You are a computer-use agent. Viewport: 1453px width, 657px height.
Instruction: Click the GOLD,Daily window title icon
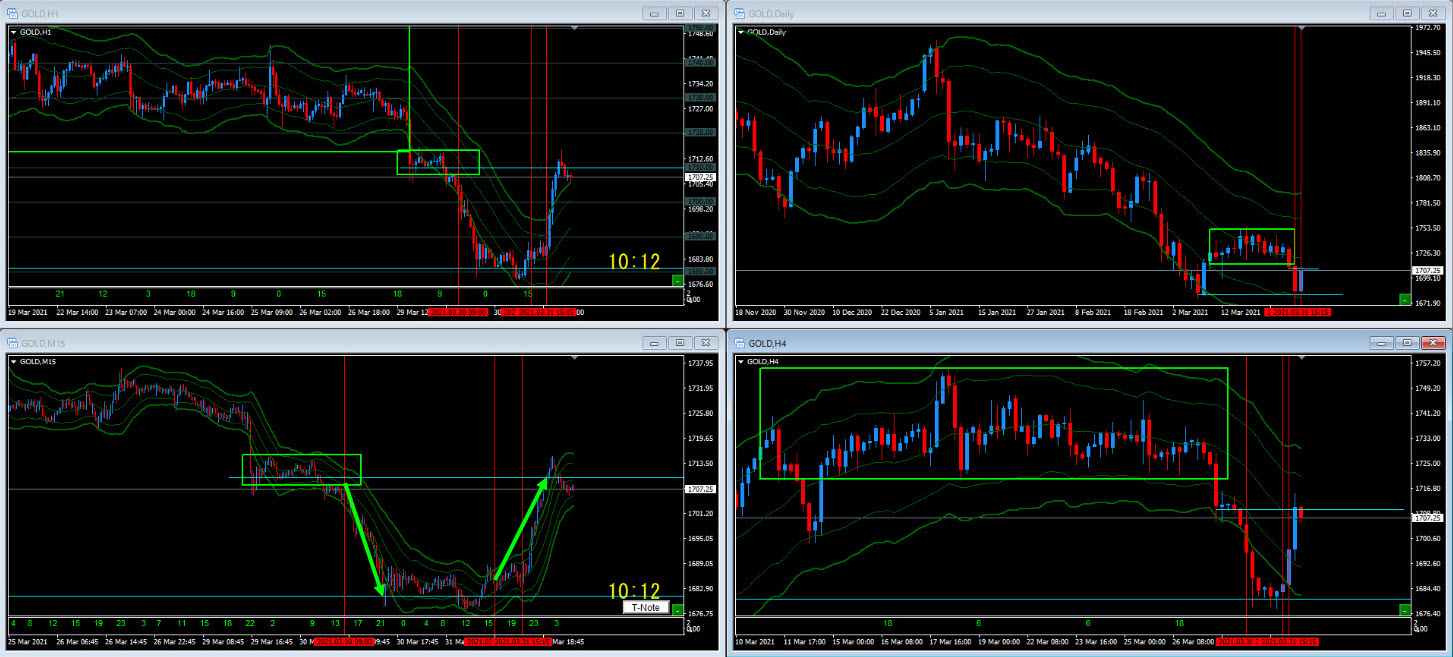pos(740,12)
